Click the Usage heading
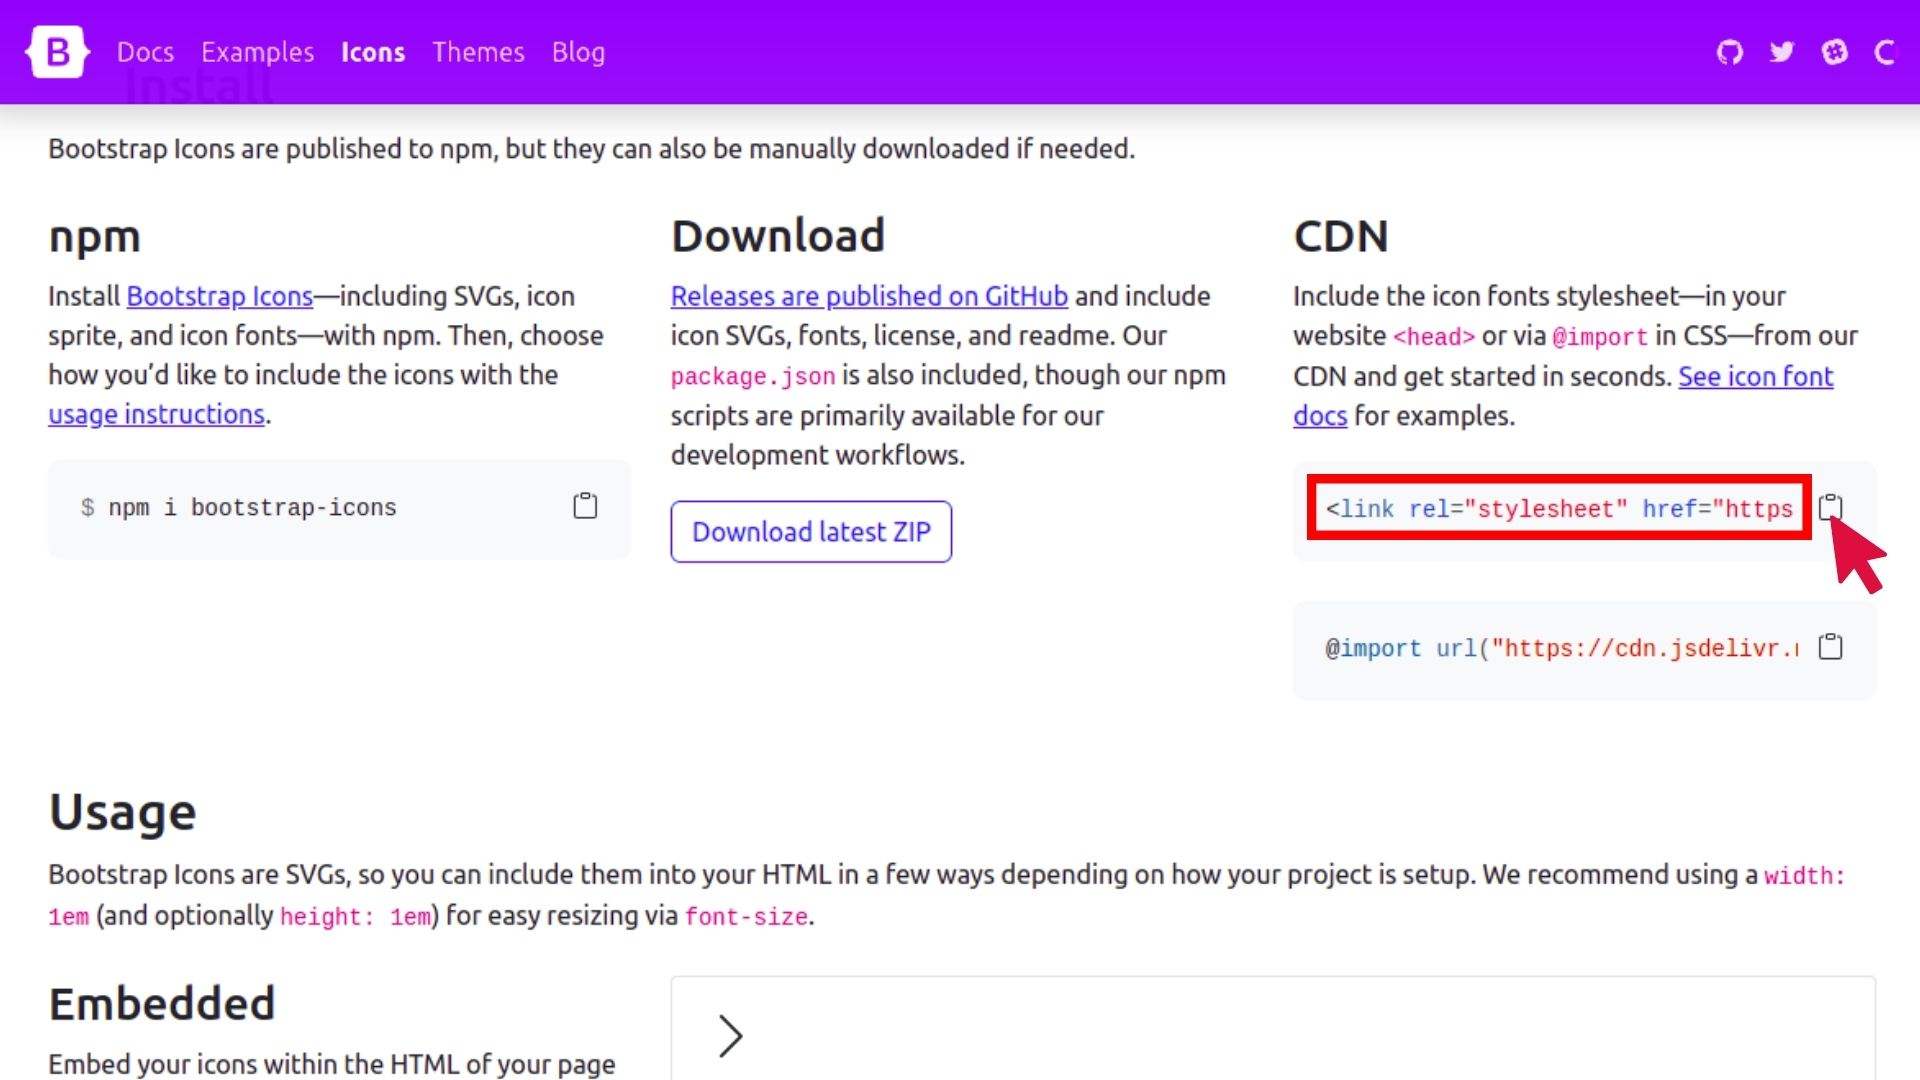This screenshot has width=1920, height=1080. 122,811
